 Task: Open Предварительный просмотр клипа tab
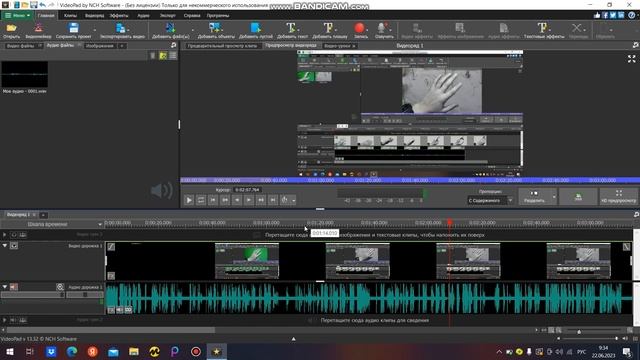pyautogui.click(x=222, y=46)
